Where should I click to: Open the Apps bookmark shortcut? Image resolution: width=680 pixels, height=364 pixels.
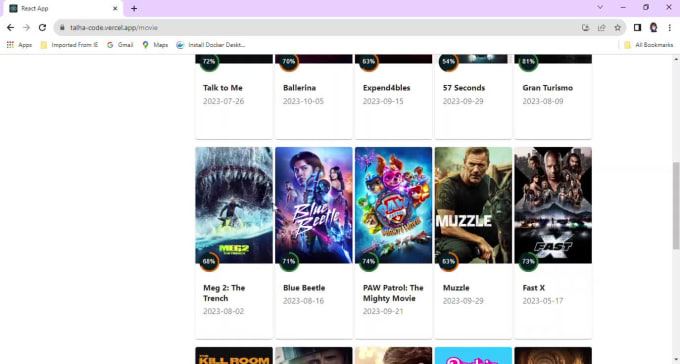19,45
